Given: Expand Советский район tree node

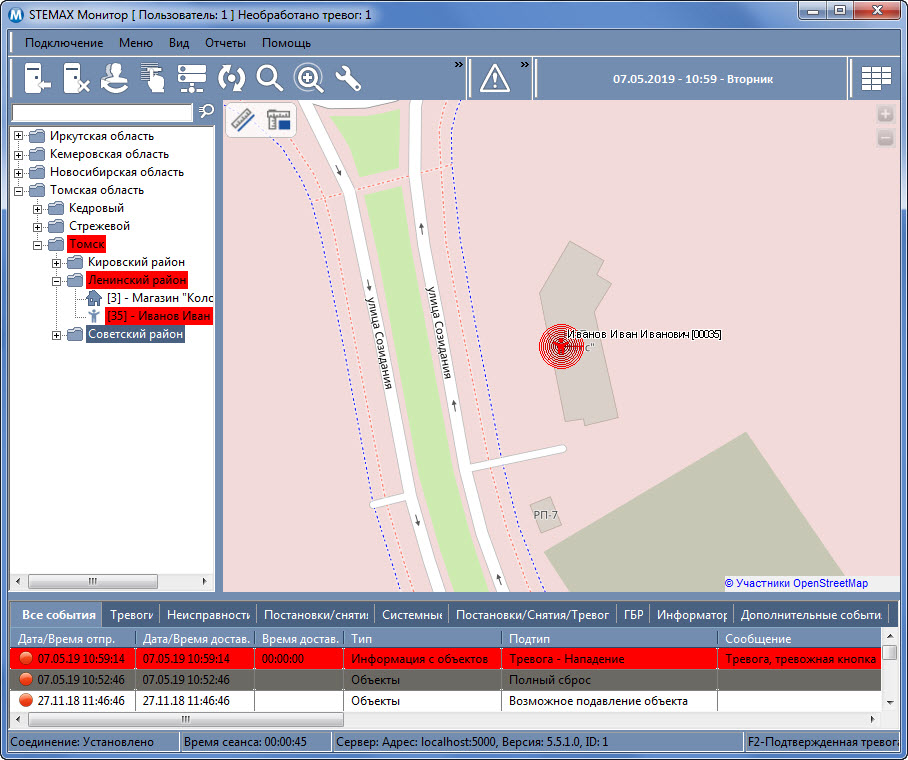Looking at the screenshot, I should 56,335.
